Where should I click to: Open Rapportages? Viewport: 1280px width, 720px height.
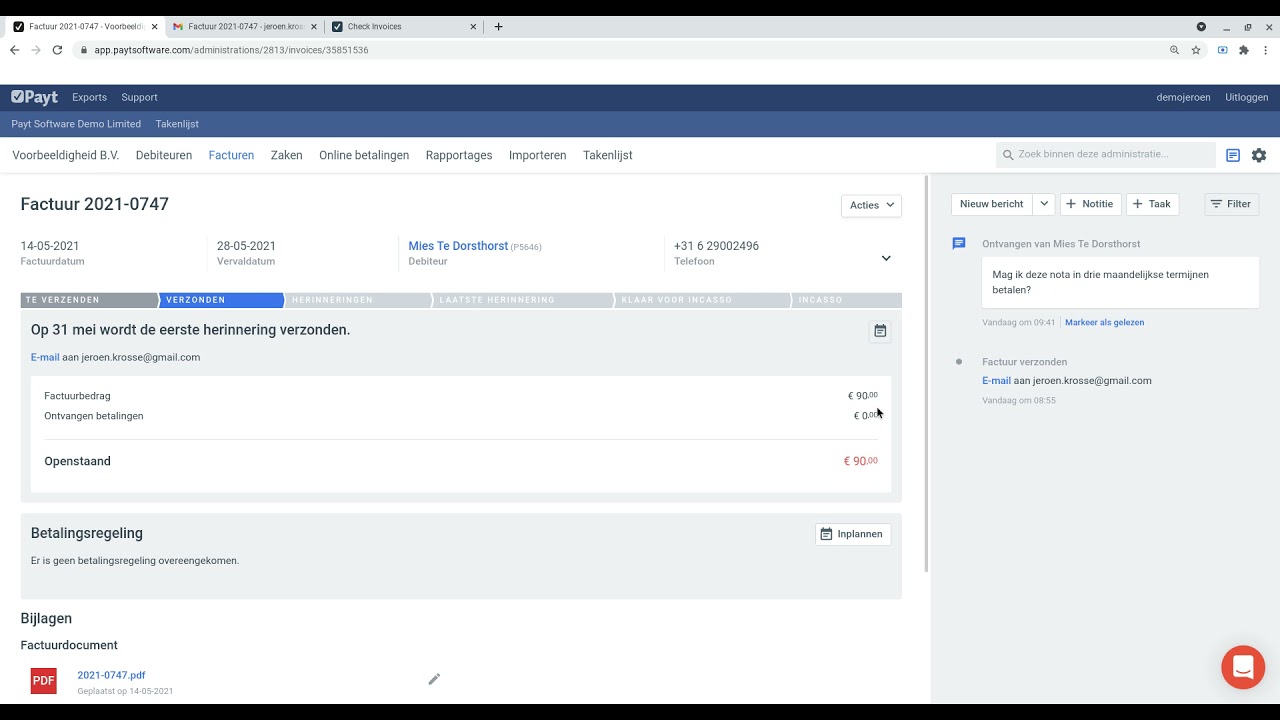(459, 155)
